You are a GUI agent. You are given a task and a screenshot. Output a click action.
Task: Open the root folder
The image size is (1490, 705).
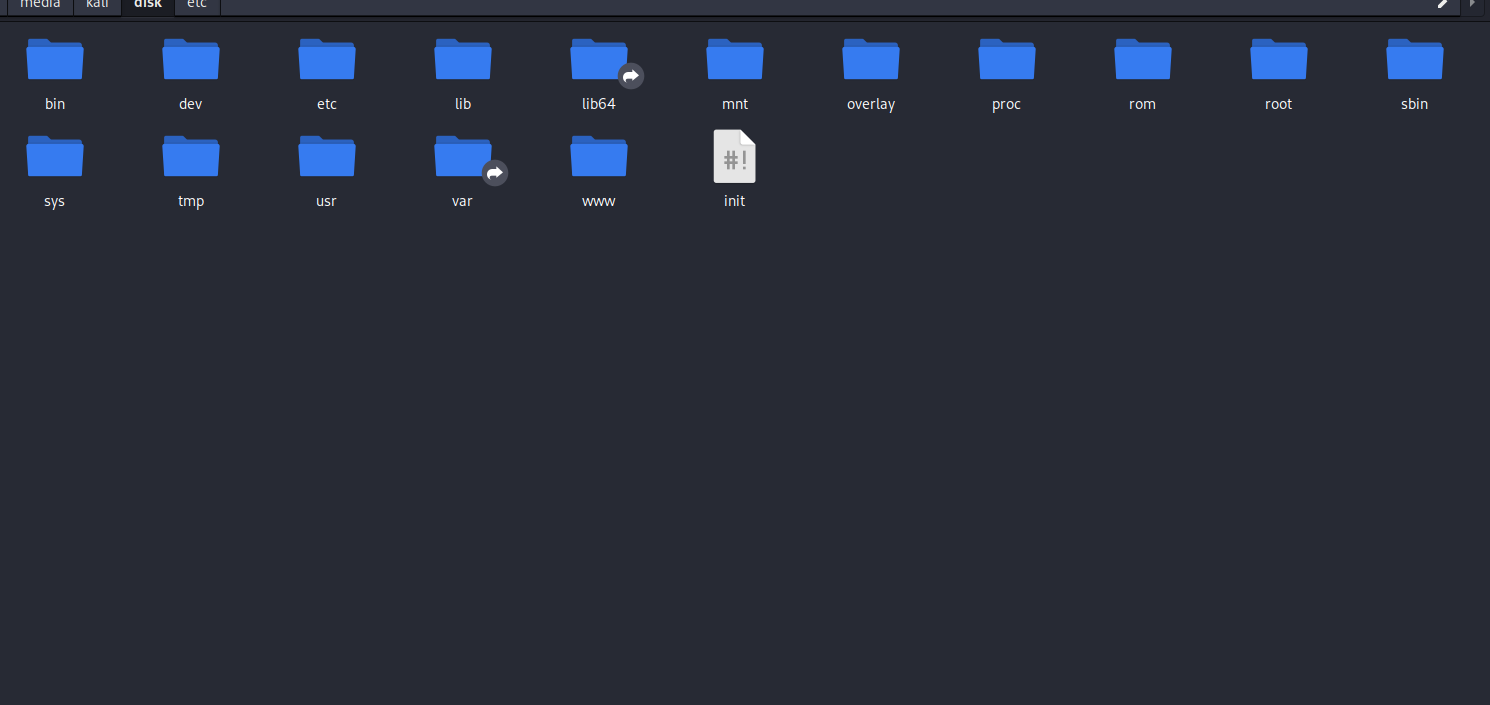tap(1279, 59)
